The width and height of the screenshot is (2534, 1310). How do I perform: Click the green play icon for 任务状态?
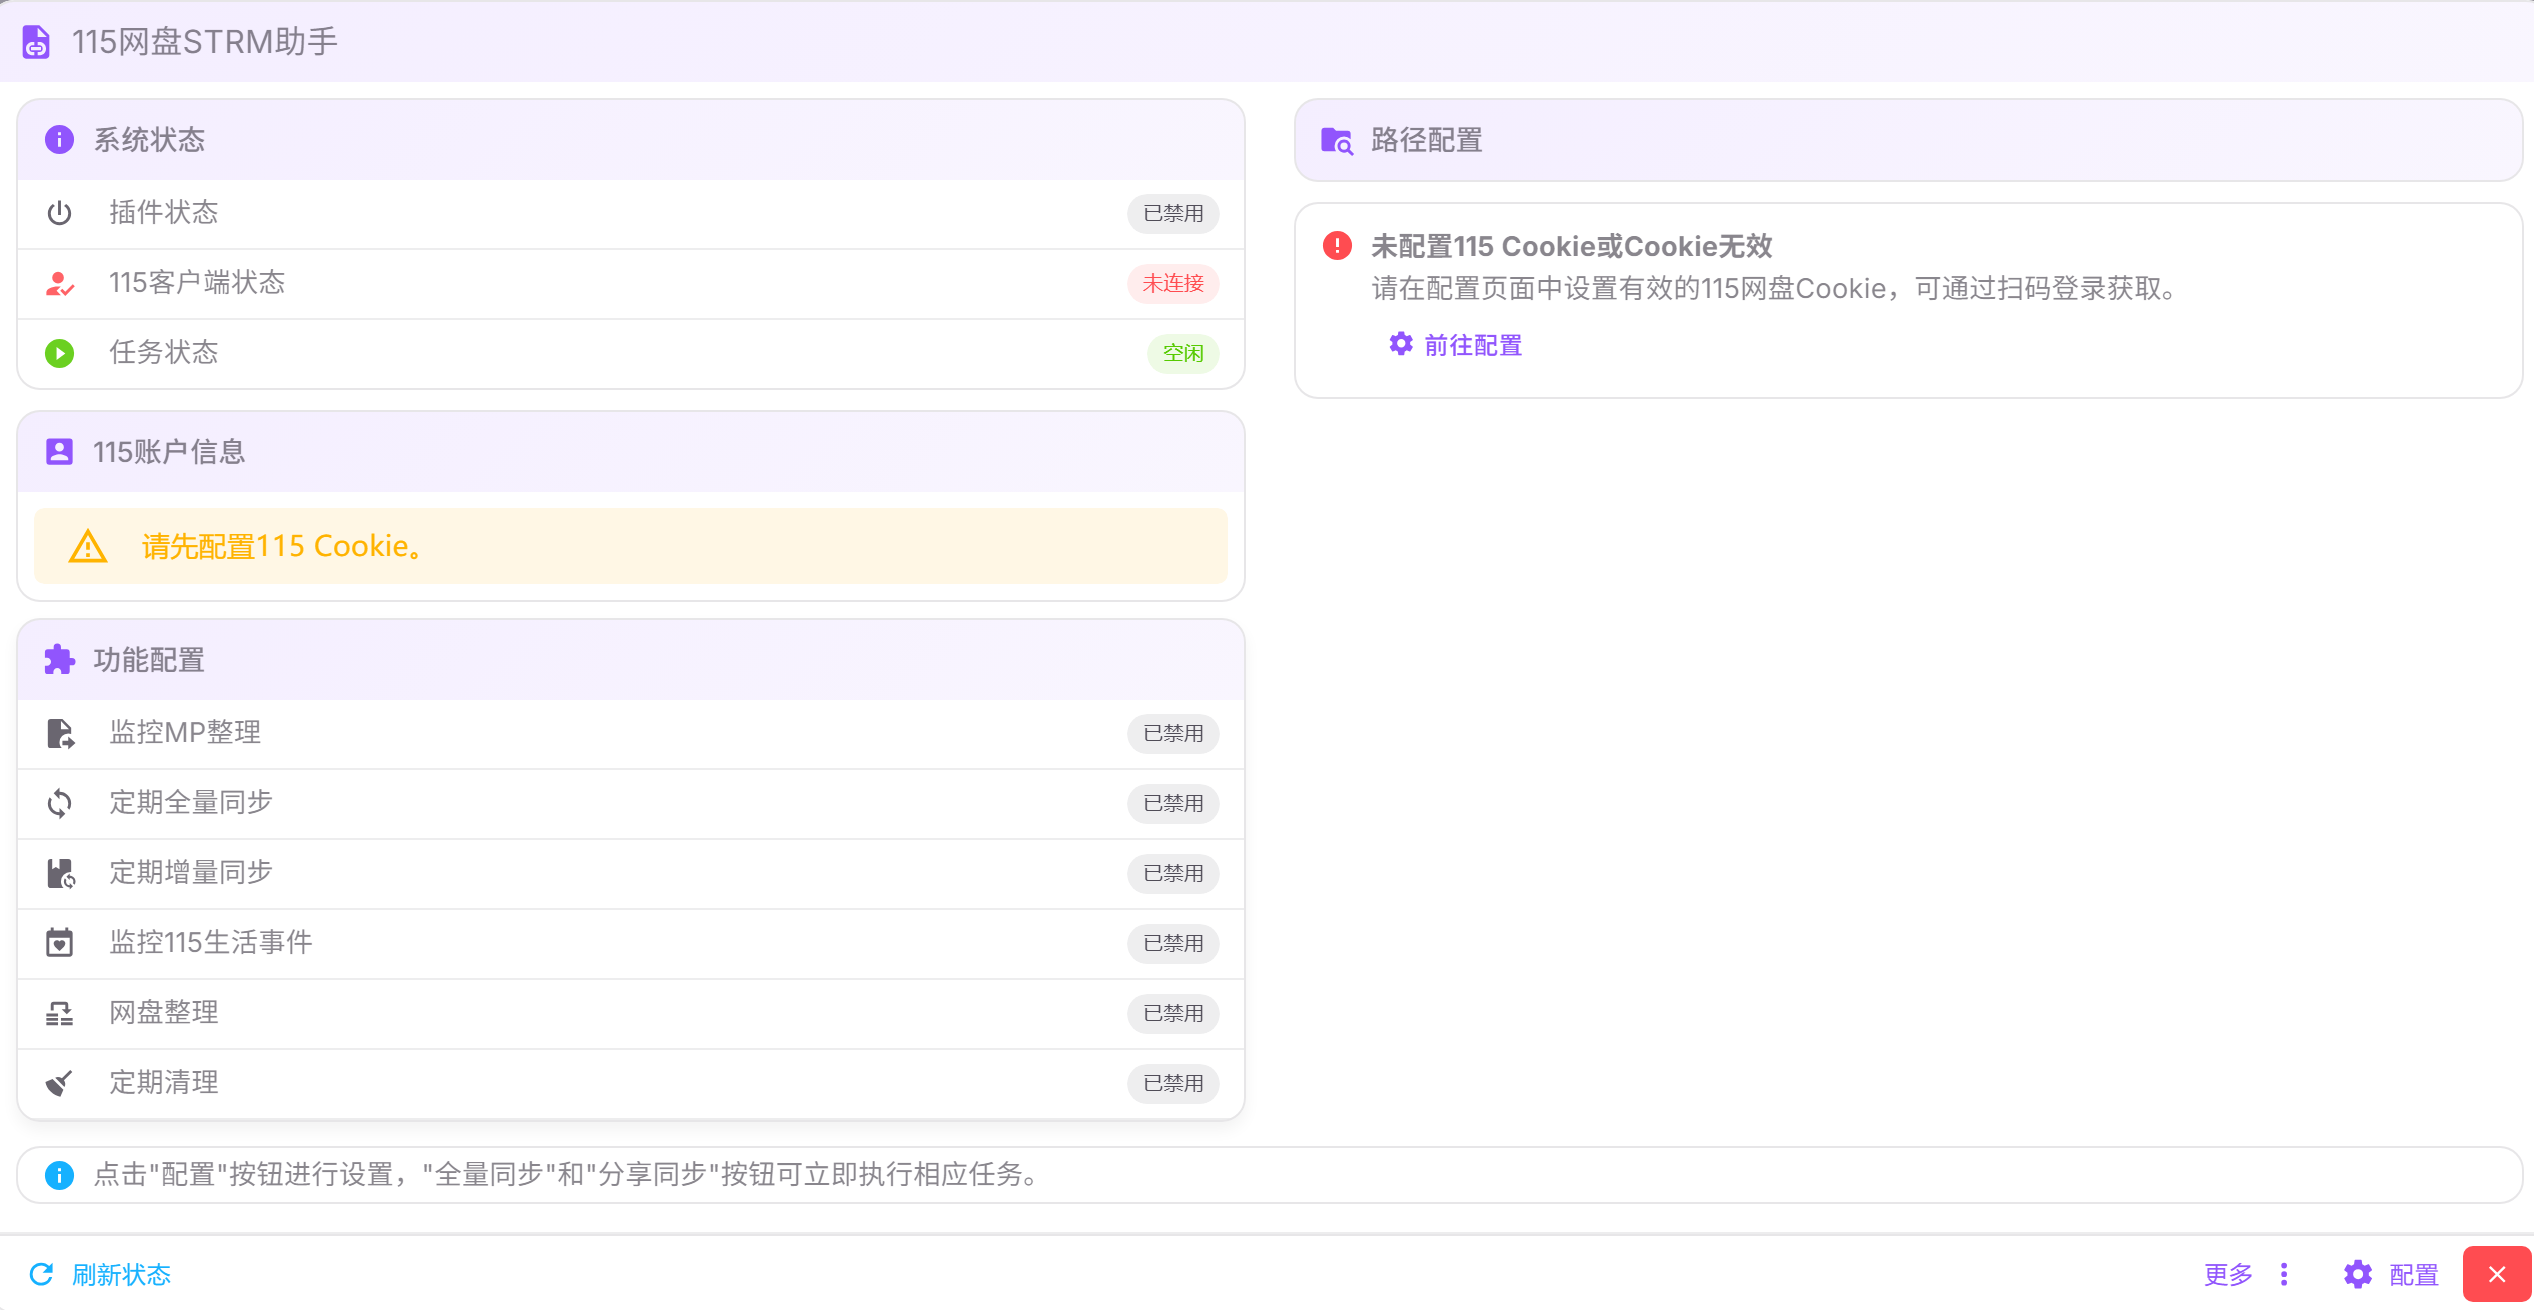pyautogui.click(x=59, y=353)
